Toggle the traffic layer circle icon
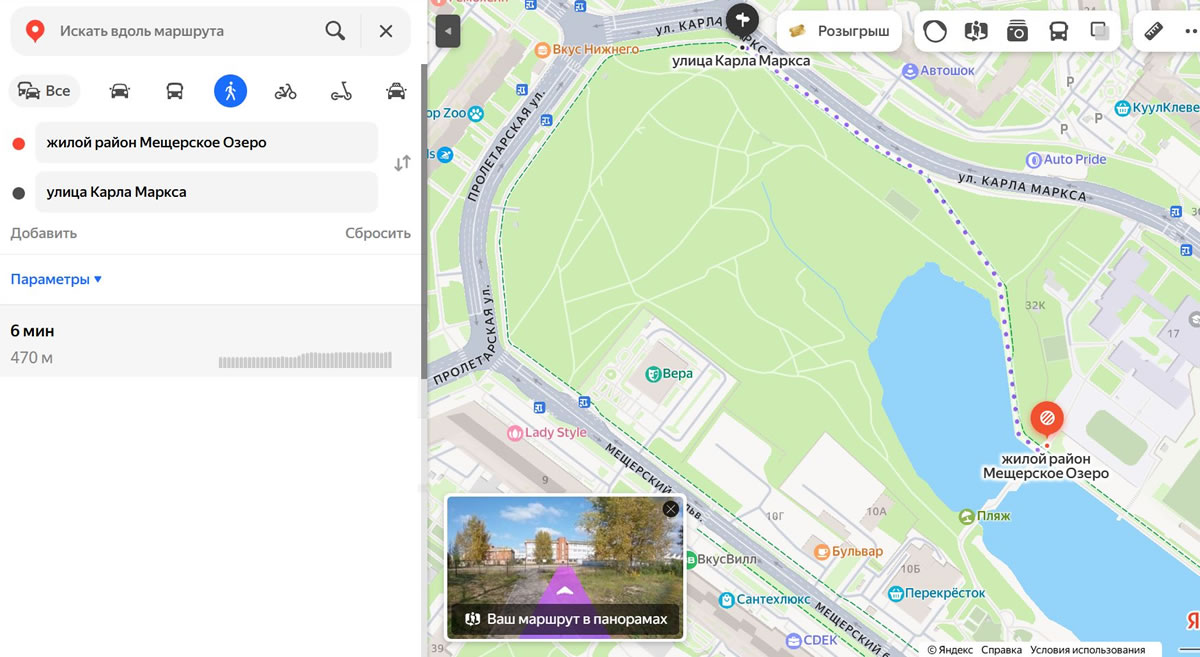Viewport: 1200px width, 657px height. pos(935,31)
